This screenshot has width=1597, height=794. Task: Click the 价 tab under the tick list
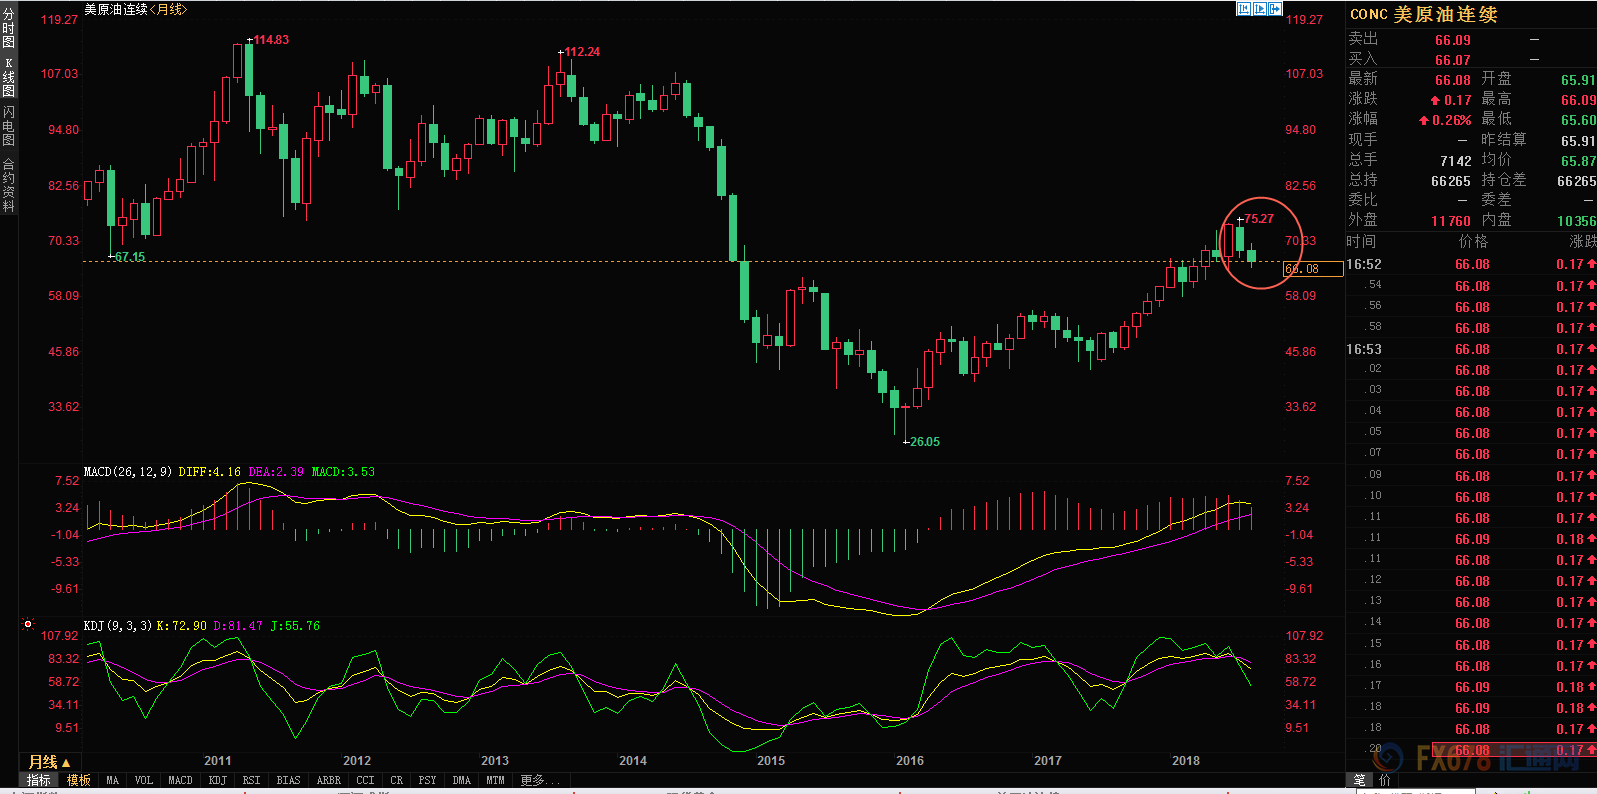click(x=1385, y=780)
